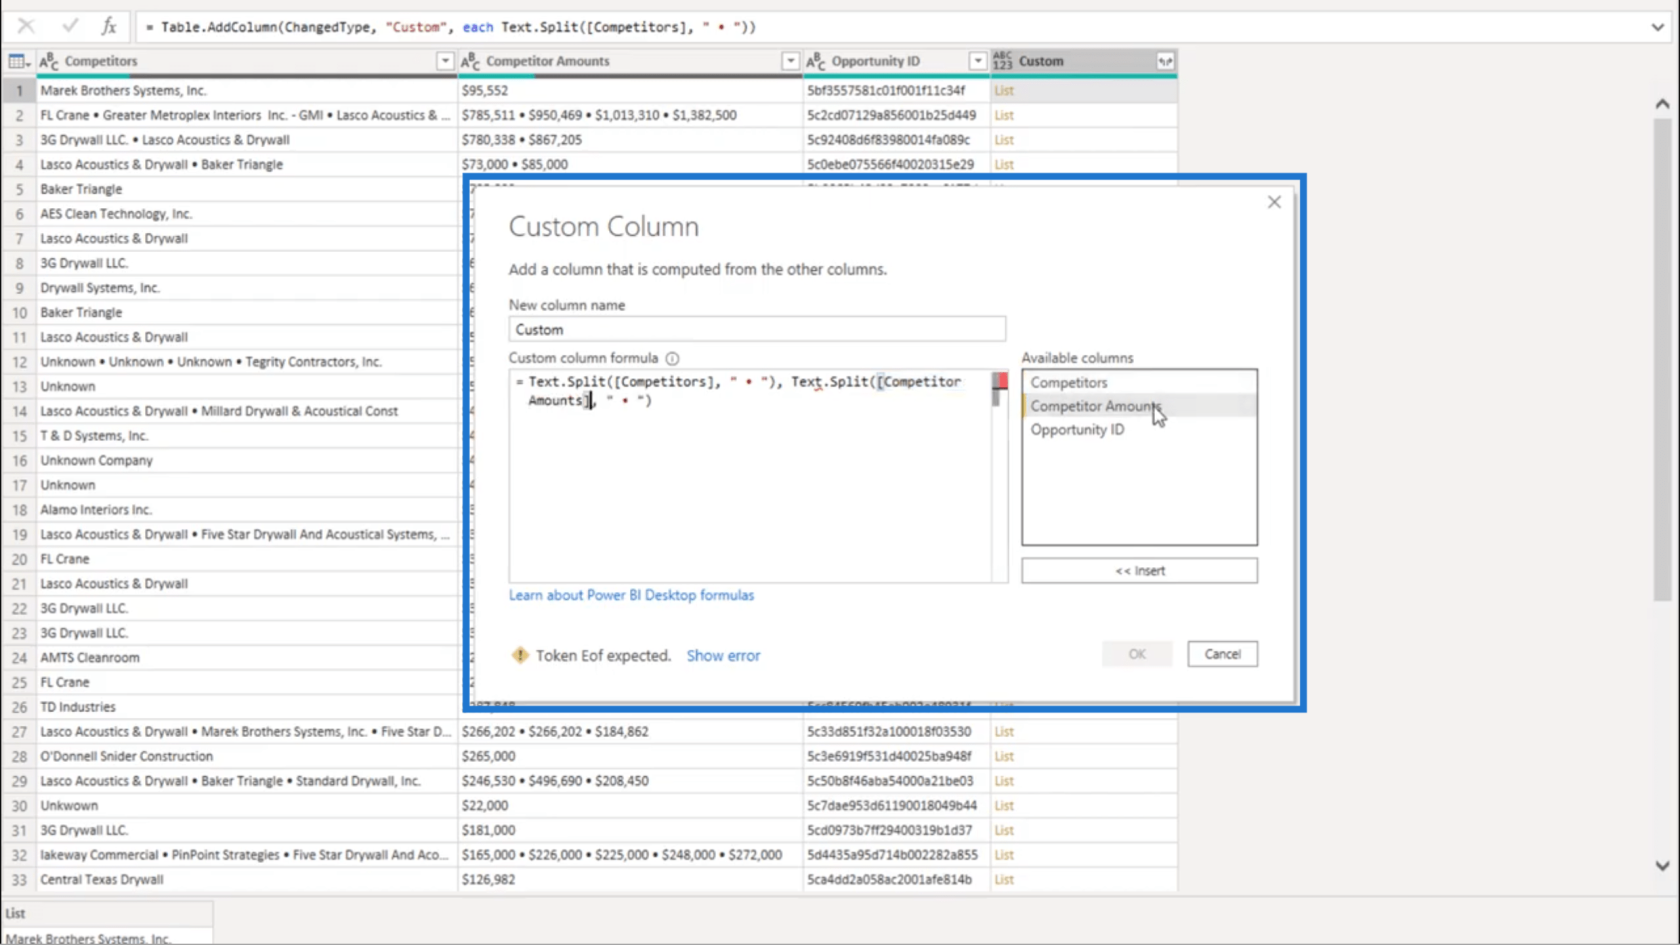Click the confirm formula checkmark icon
This screenshot has height=945, width=1680.
(x=69, y=27)
